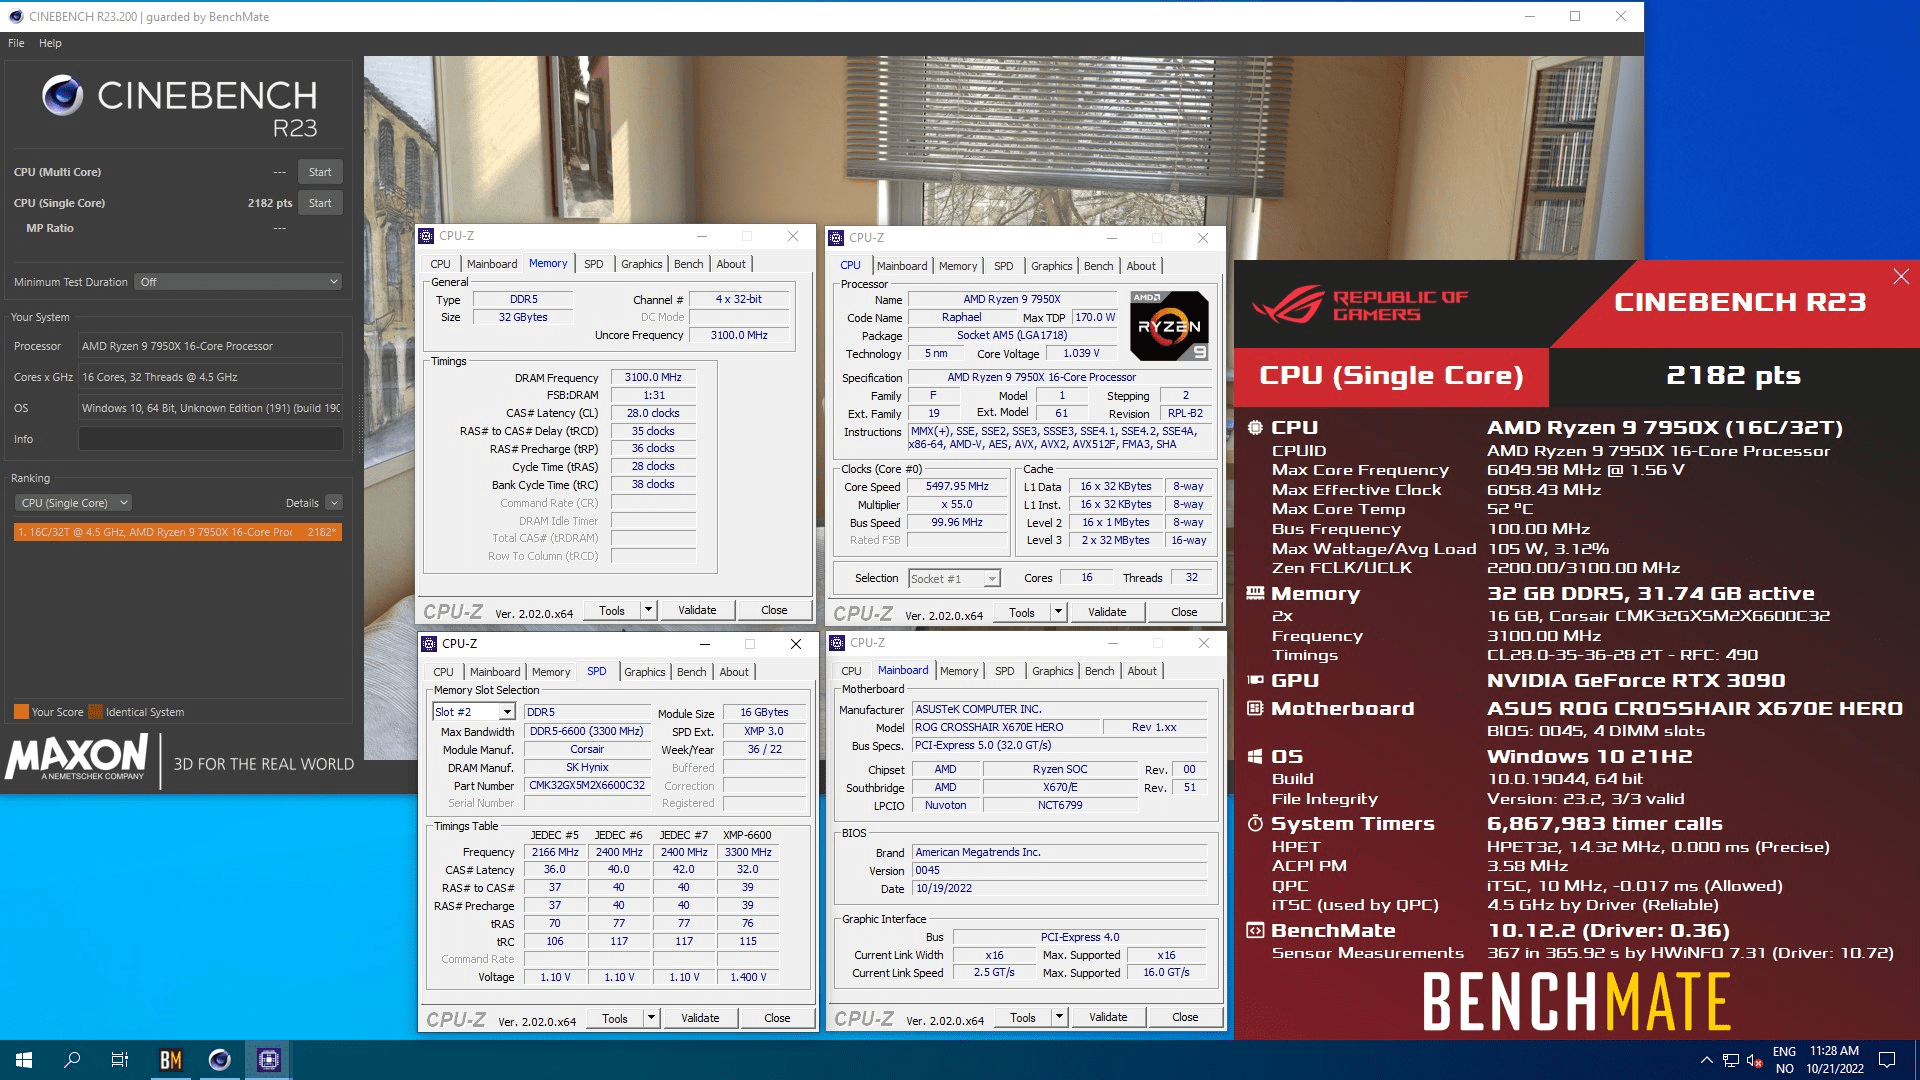Viewport: 1920px width, 1080px height.
Task: Switch to Cinebench taskbar icon
Action: pos(220,1060)
